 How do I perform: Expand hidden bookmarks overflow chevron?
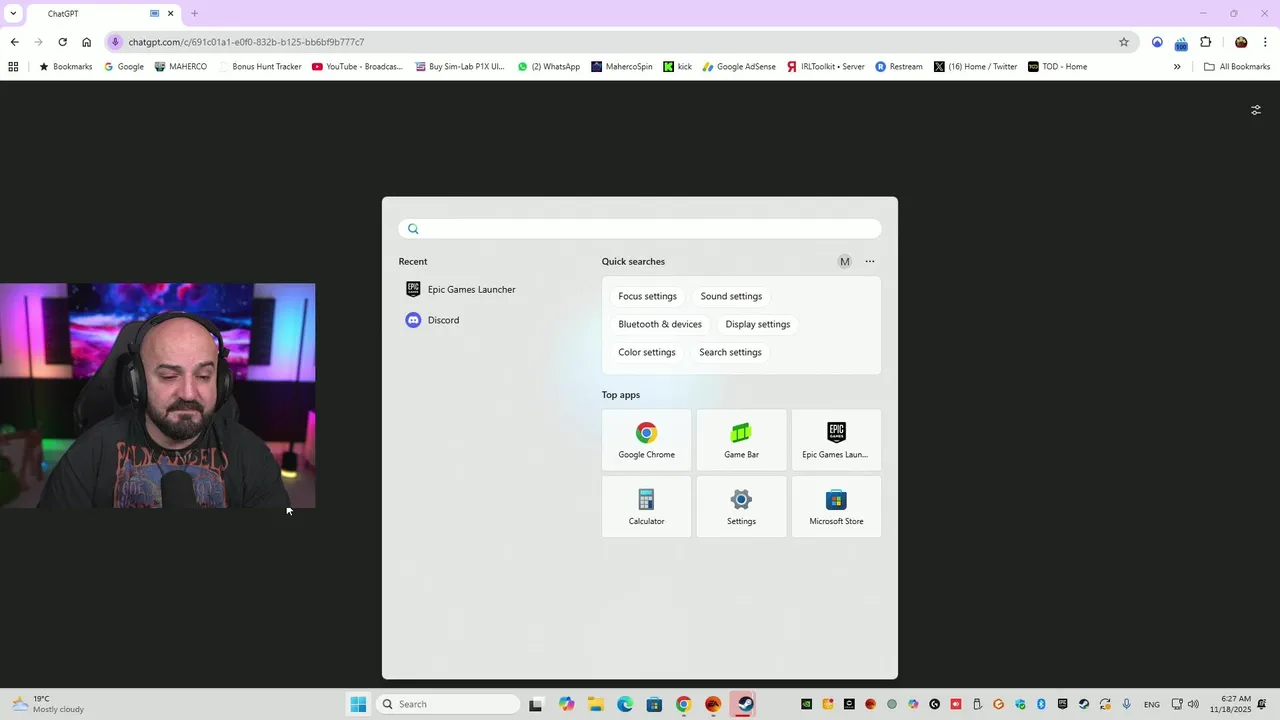(x=1177, y=67)
